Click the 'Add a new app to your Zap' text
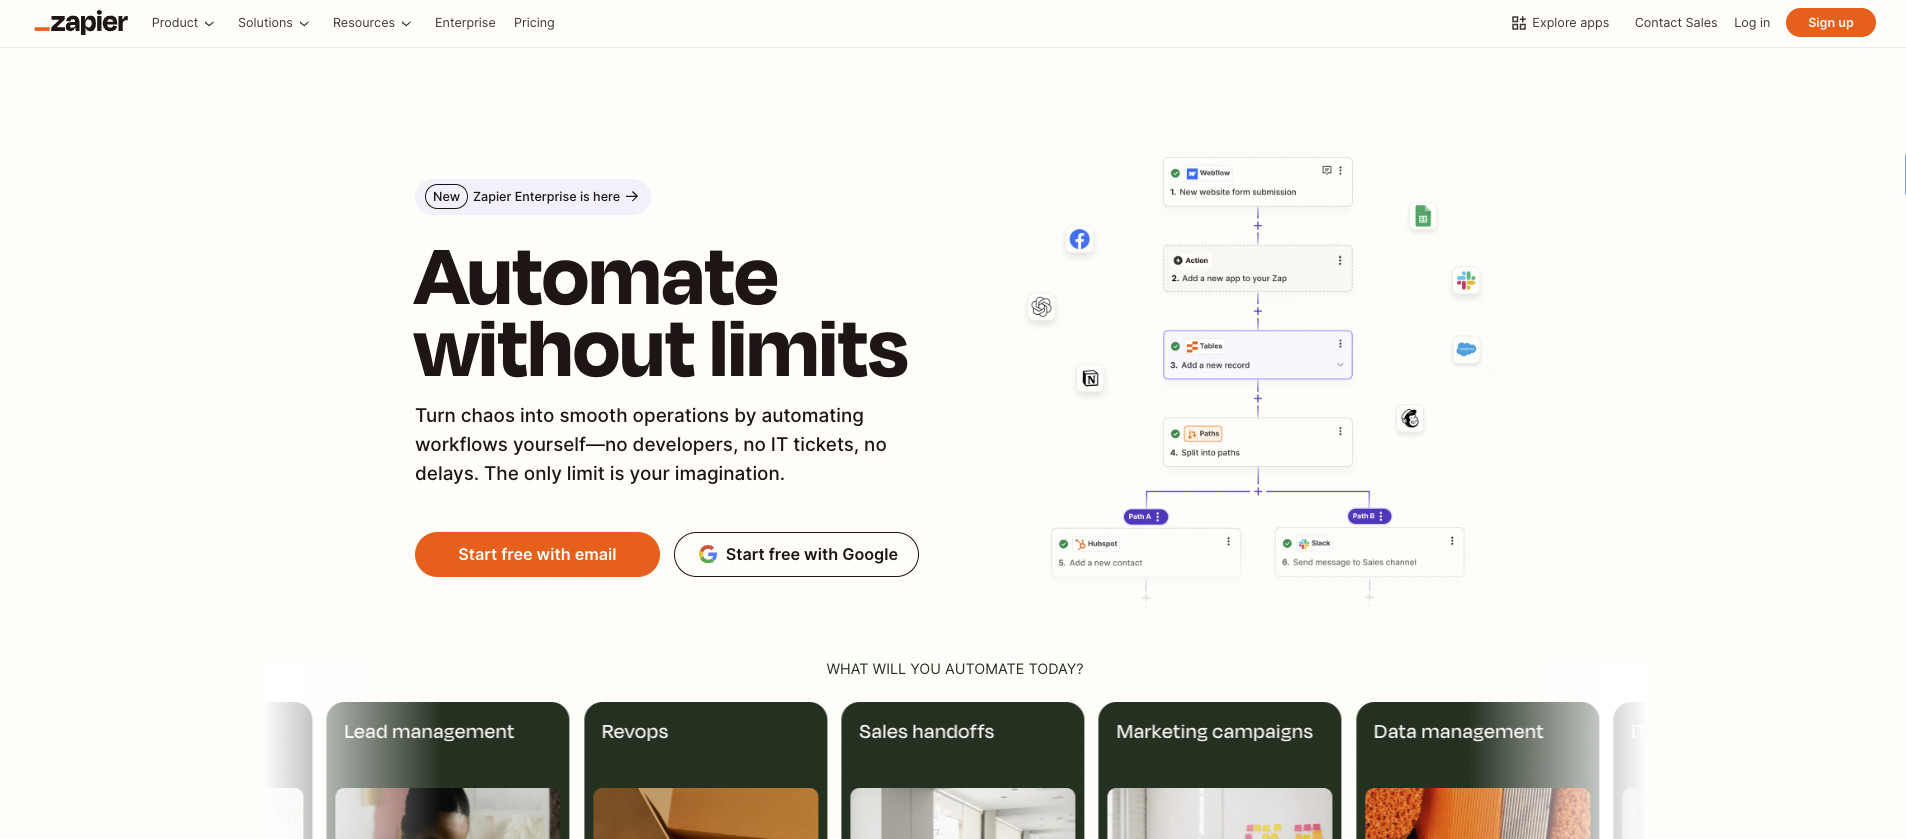Image resolution: width=1906 pixels, height=839 pixels. click(x=1234, y=279)
